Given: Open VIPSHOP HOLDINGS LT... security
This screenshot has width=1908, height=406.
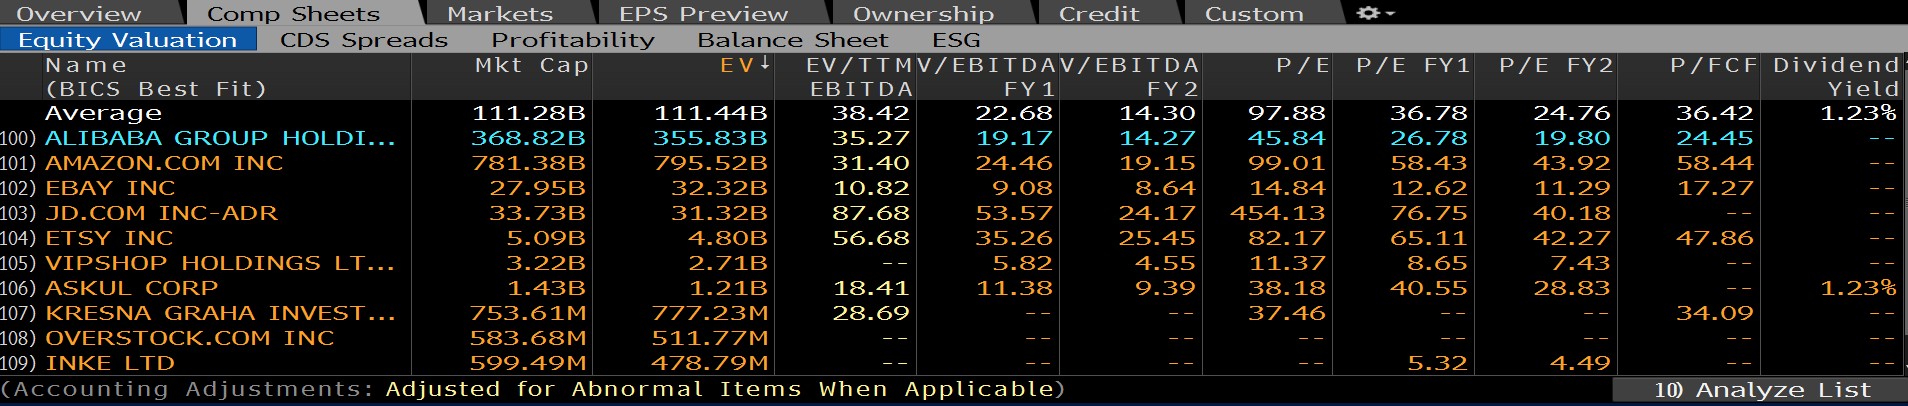Looking at the screenshot, I should click(x=220, y=263).
